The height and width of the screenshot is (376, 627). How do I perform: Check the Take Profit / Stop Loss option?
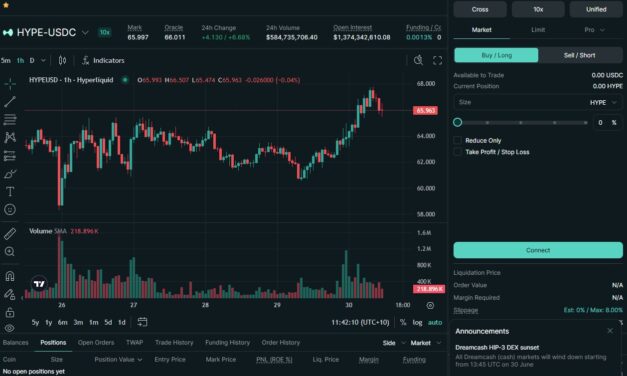457,152
